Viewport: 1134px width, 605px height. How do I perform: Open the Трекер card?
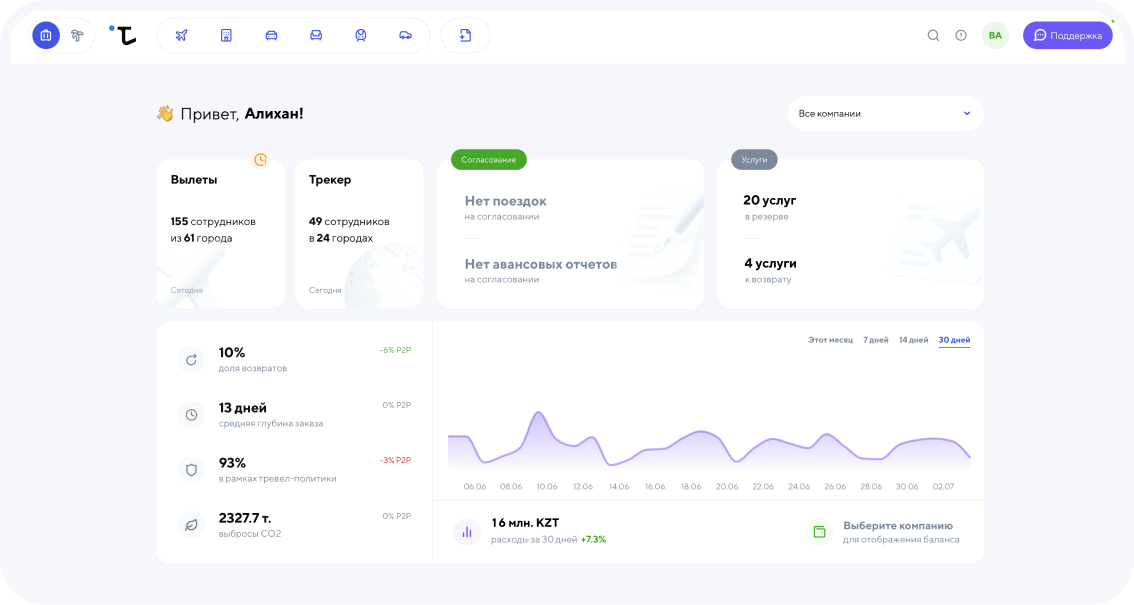(x=359, y=233)
